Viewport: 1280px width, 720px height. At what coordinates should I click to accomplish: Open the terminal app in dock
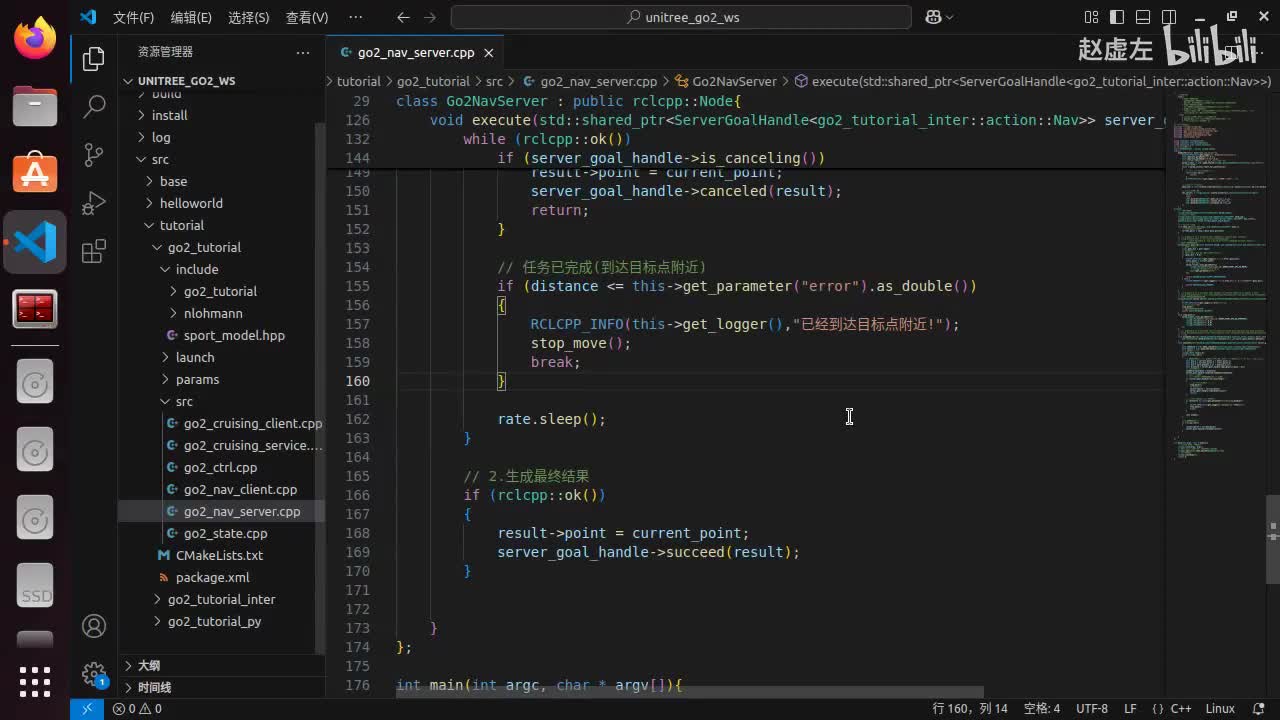click(35, 310)
